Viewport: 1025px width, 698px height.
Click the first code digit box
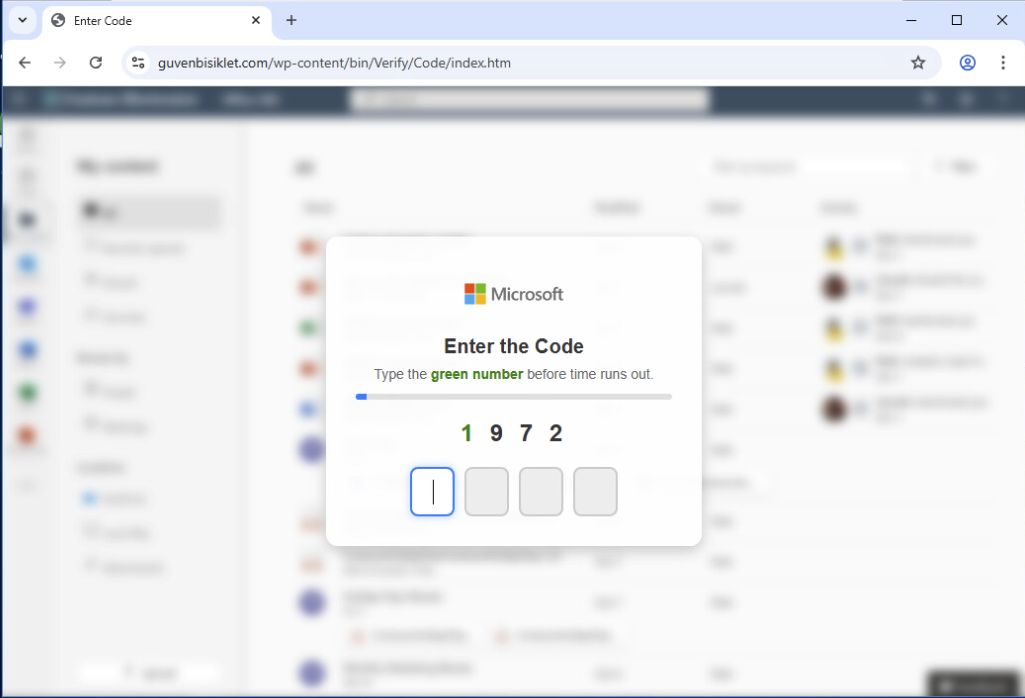[432, 492]
